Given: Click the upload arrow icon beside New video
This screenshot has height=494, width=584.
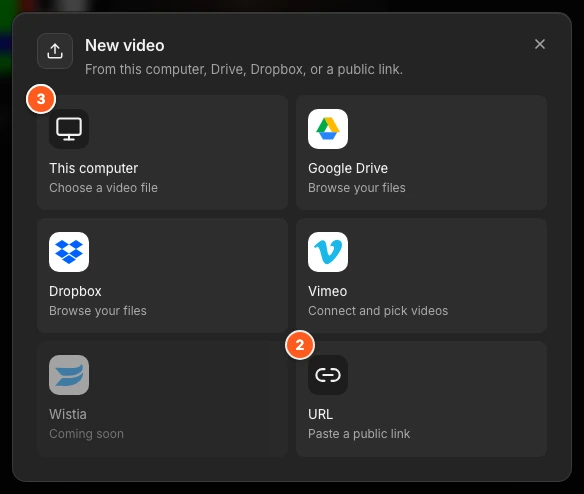Looking at the screenshot, I should pos(55,51).
